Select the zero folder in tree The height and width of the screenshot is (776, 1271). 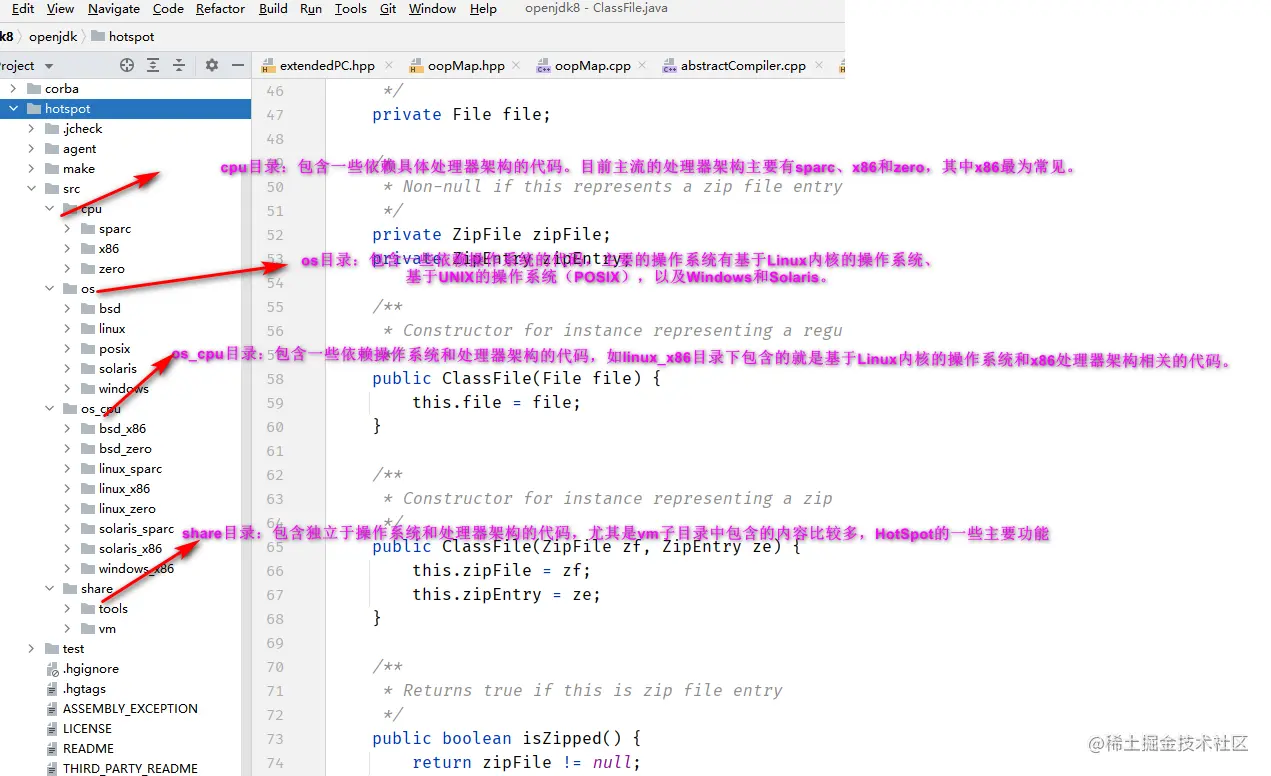112,269
